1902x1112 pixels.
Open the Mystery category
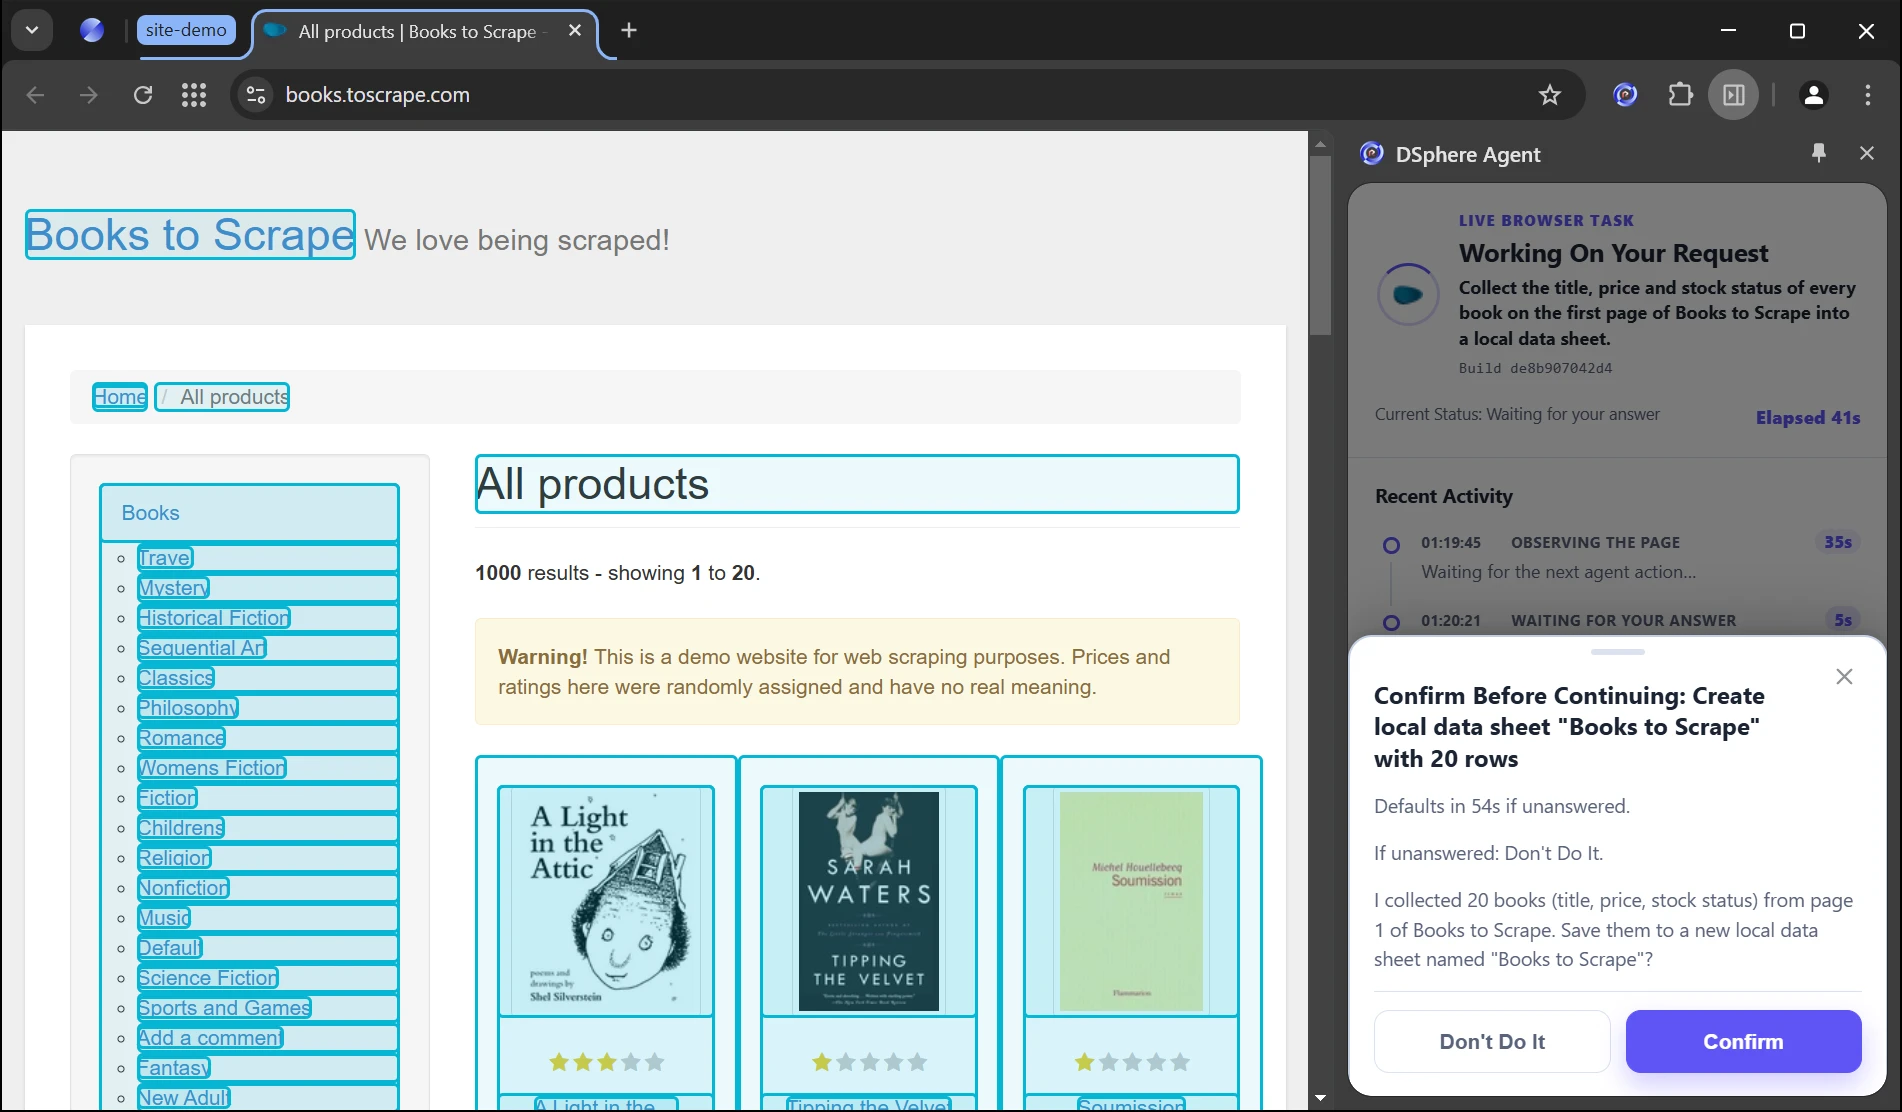[174, 588]
